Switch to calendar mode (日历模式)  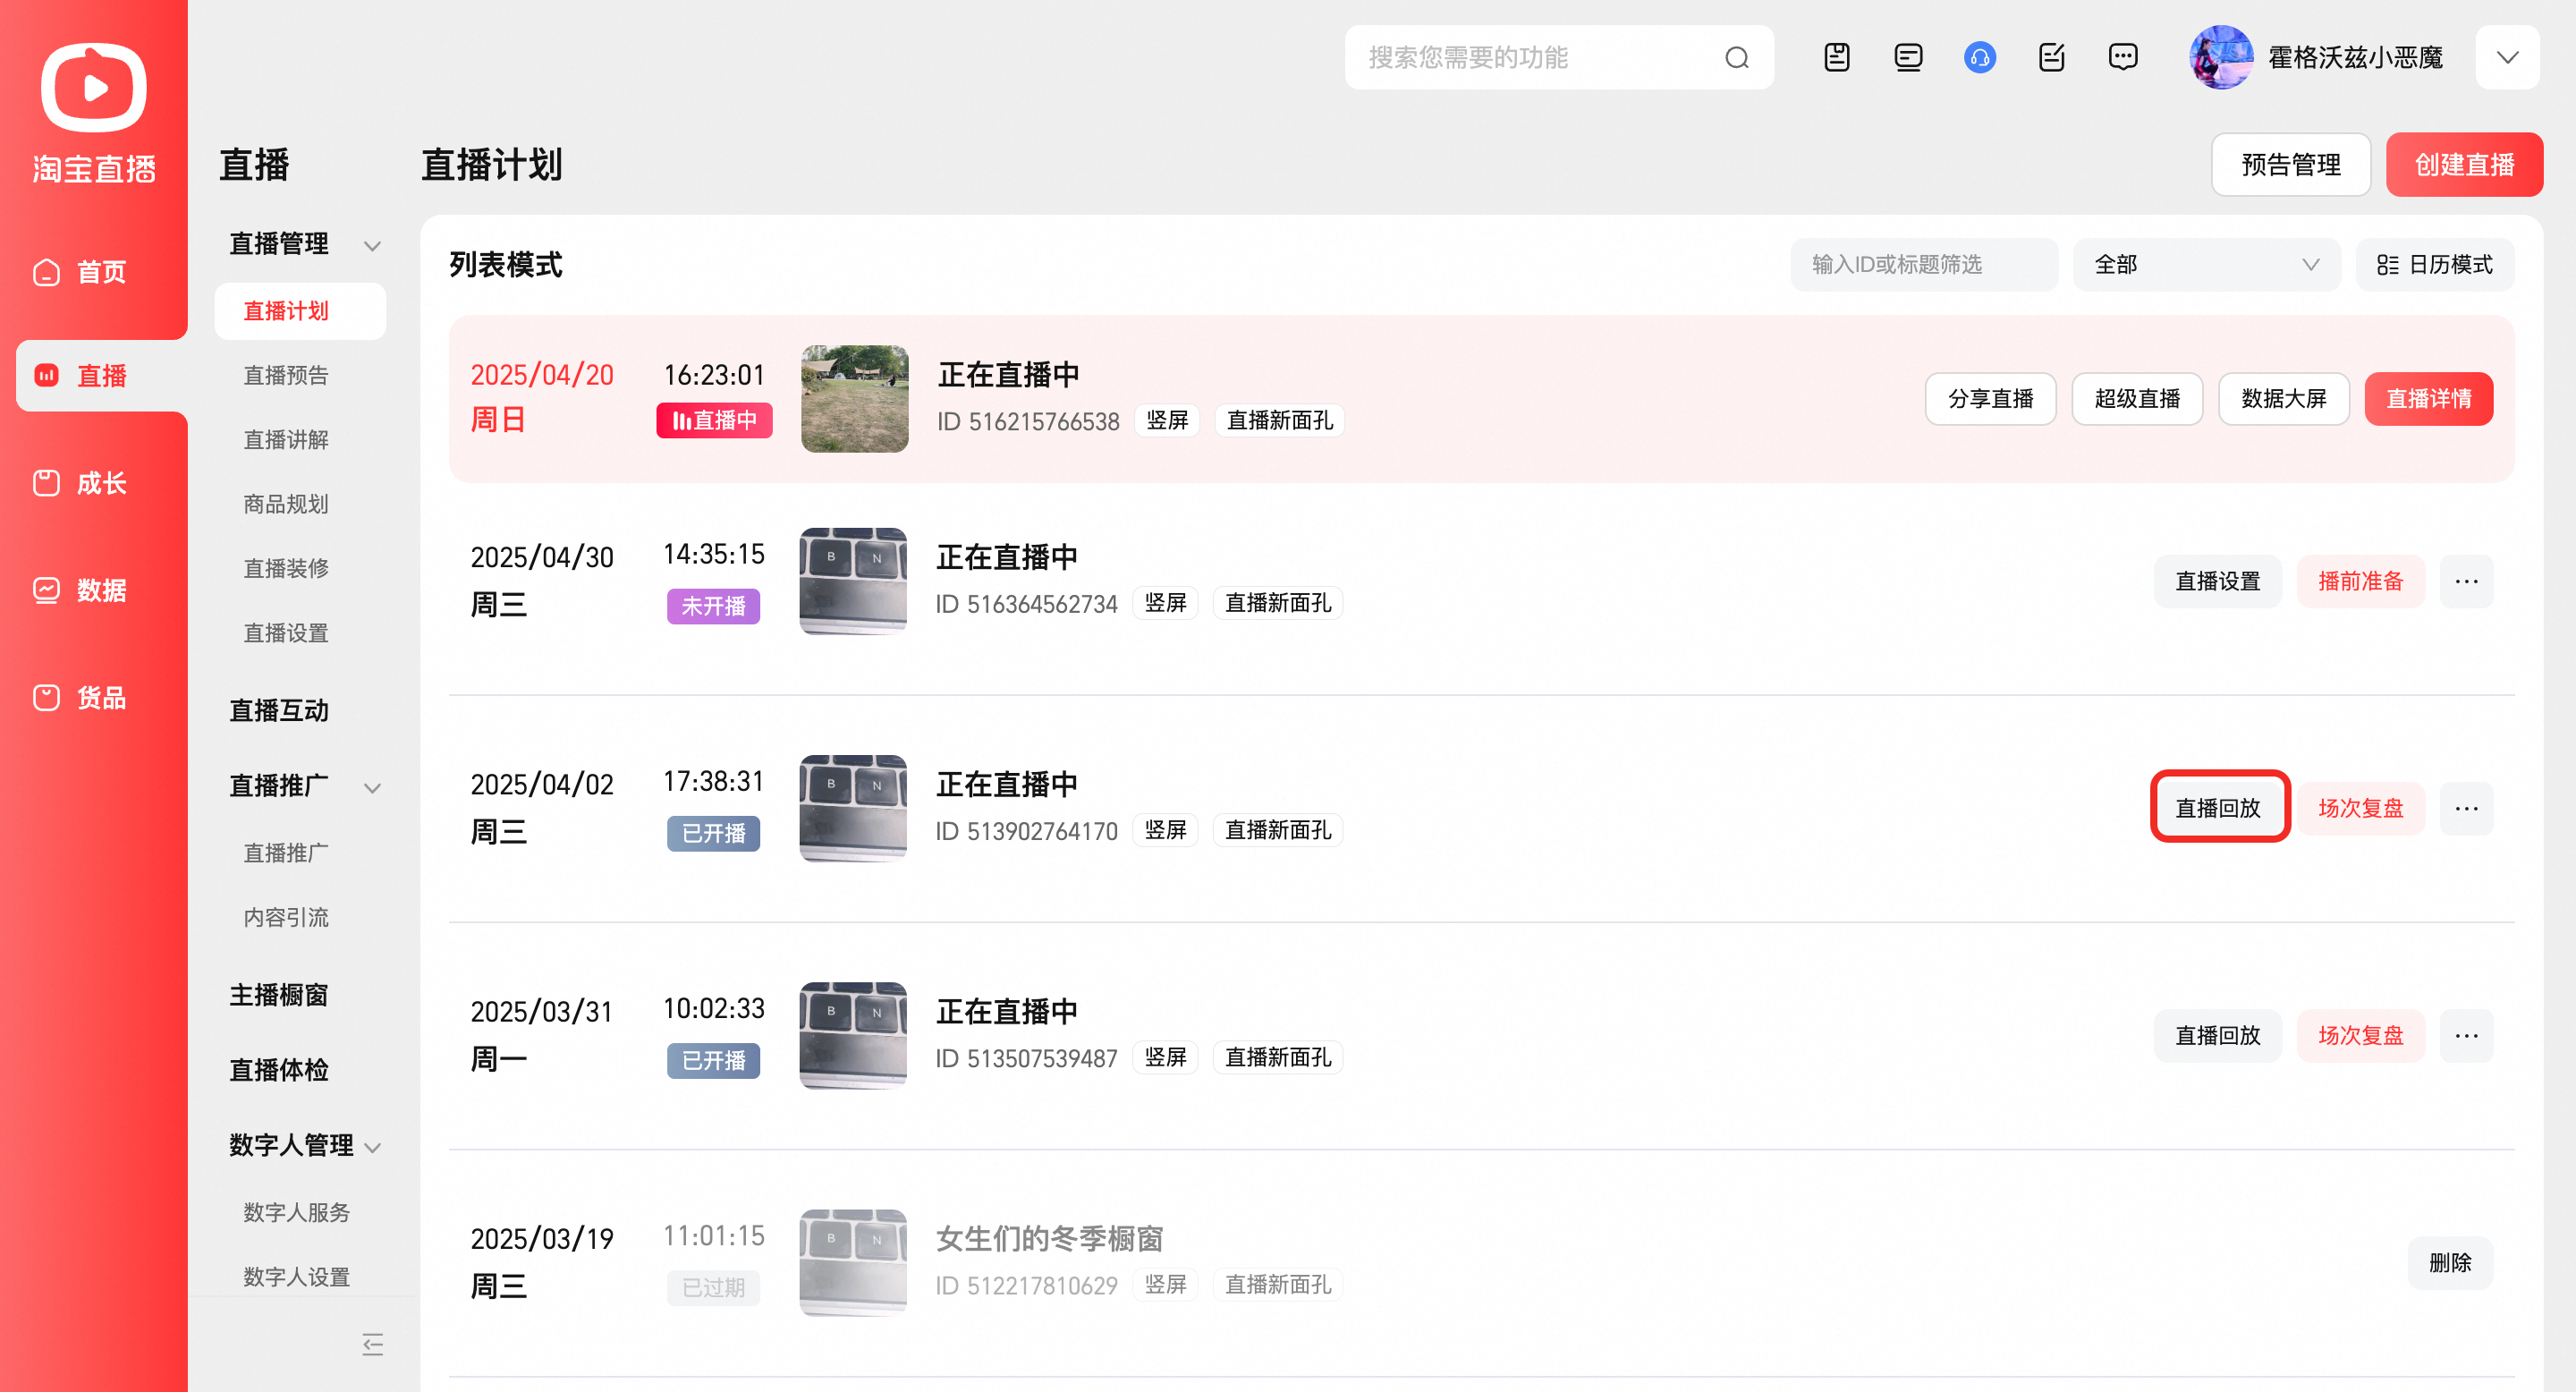pos(2434,265)
